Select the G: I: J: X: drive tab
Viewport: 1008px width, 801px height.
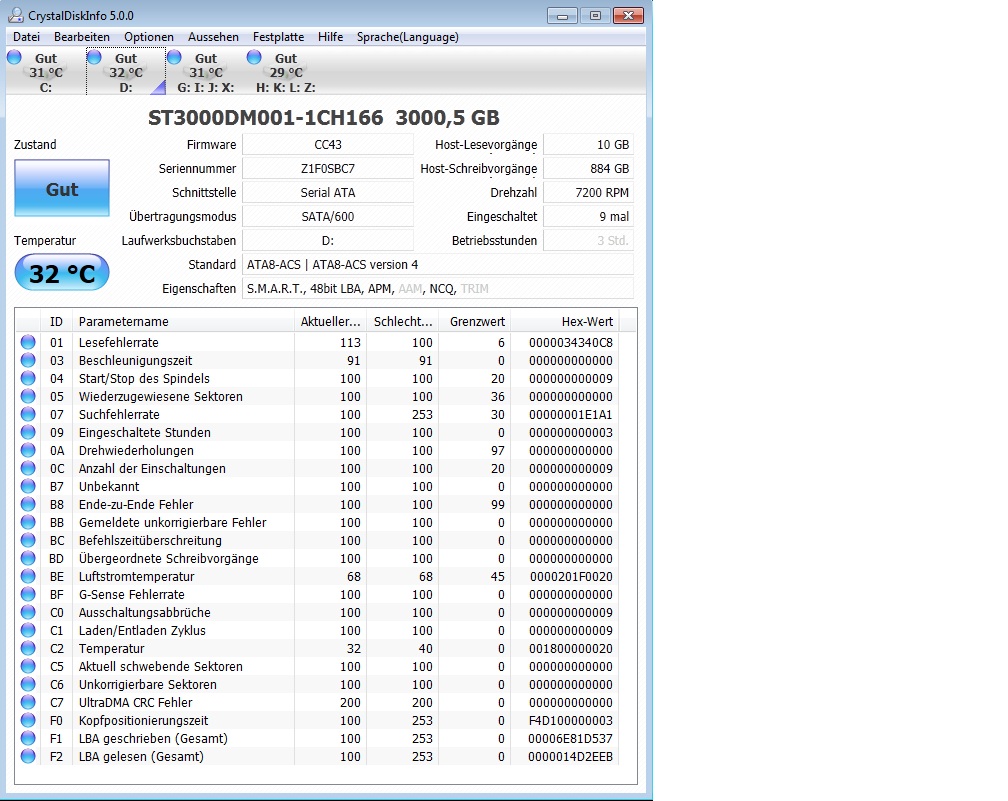click(205, 72)
